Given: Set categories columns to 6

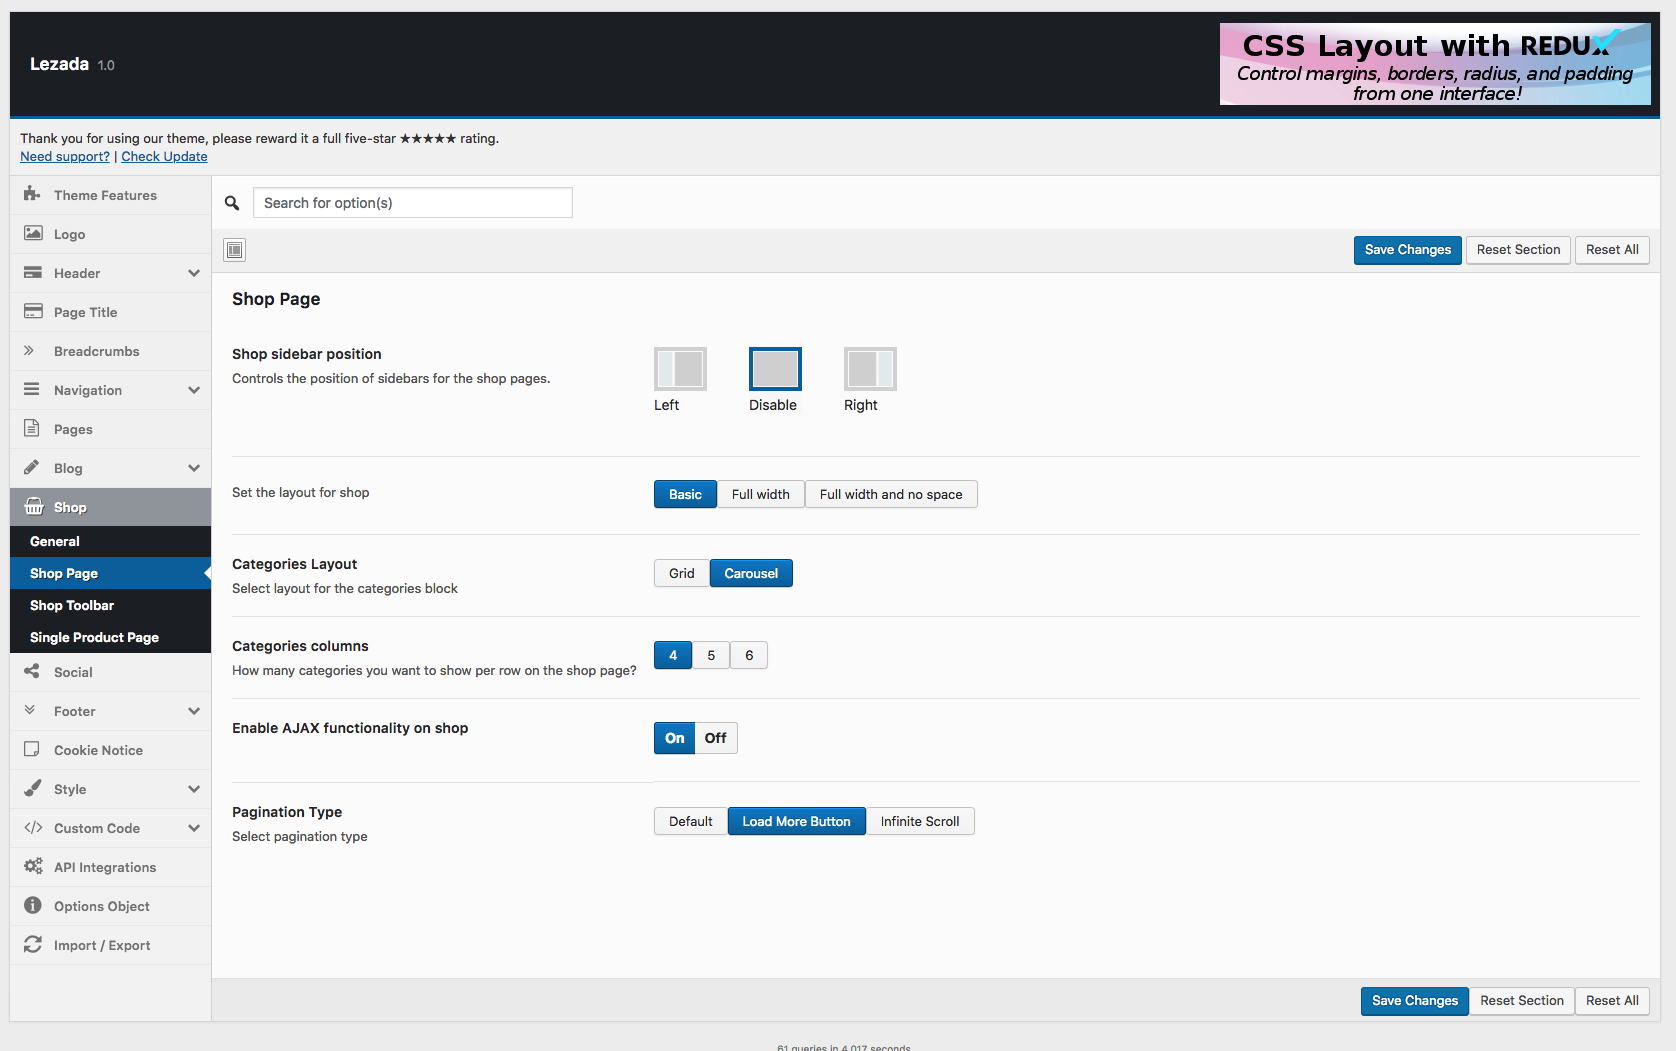Looking at the screenshot, I should click(749, 655).
